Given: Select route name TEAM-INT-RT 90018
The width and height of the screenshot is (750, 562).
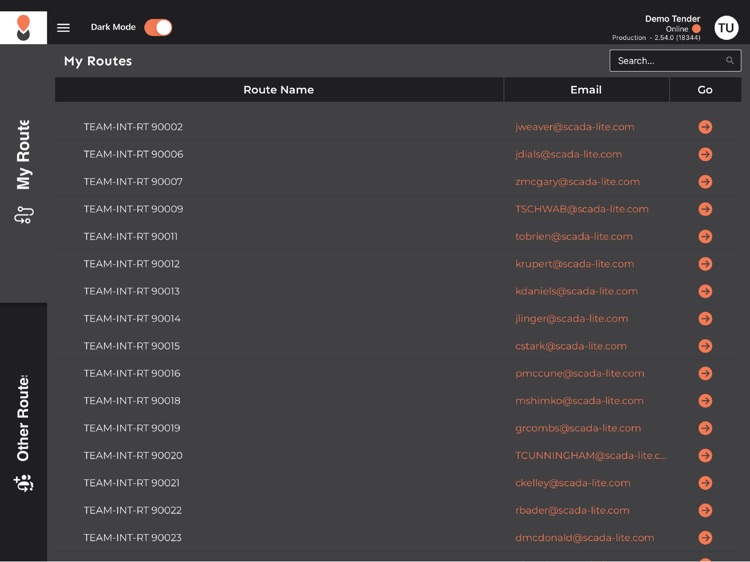Looking at the screenshot, I should pos(132,401).
